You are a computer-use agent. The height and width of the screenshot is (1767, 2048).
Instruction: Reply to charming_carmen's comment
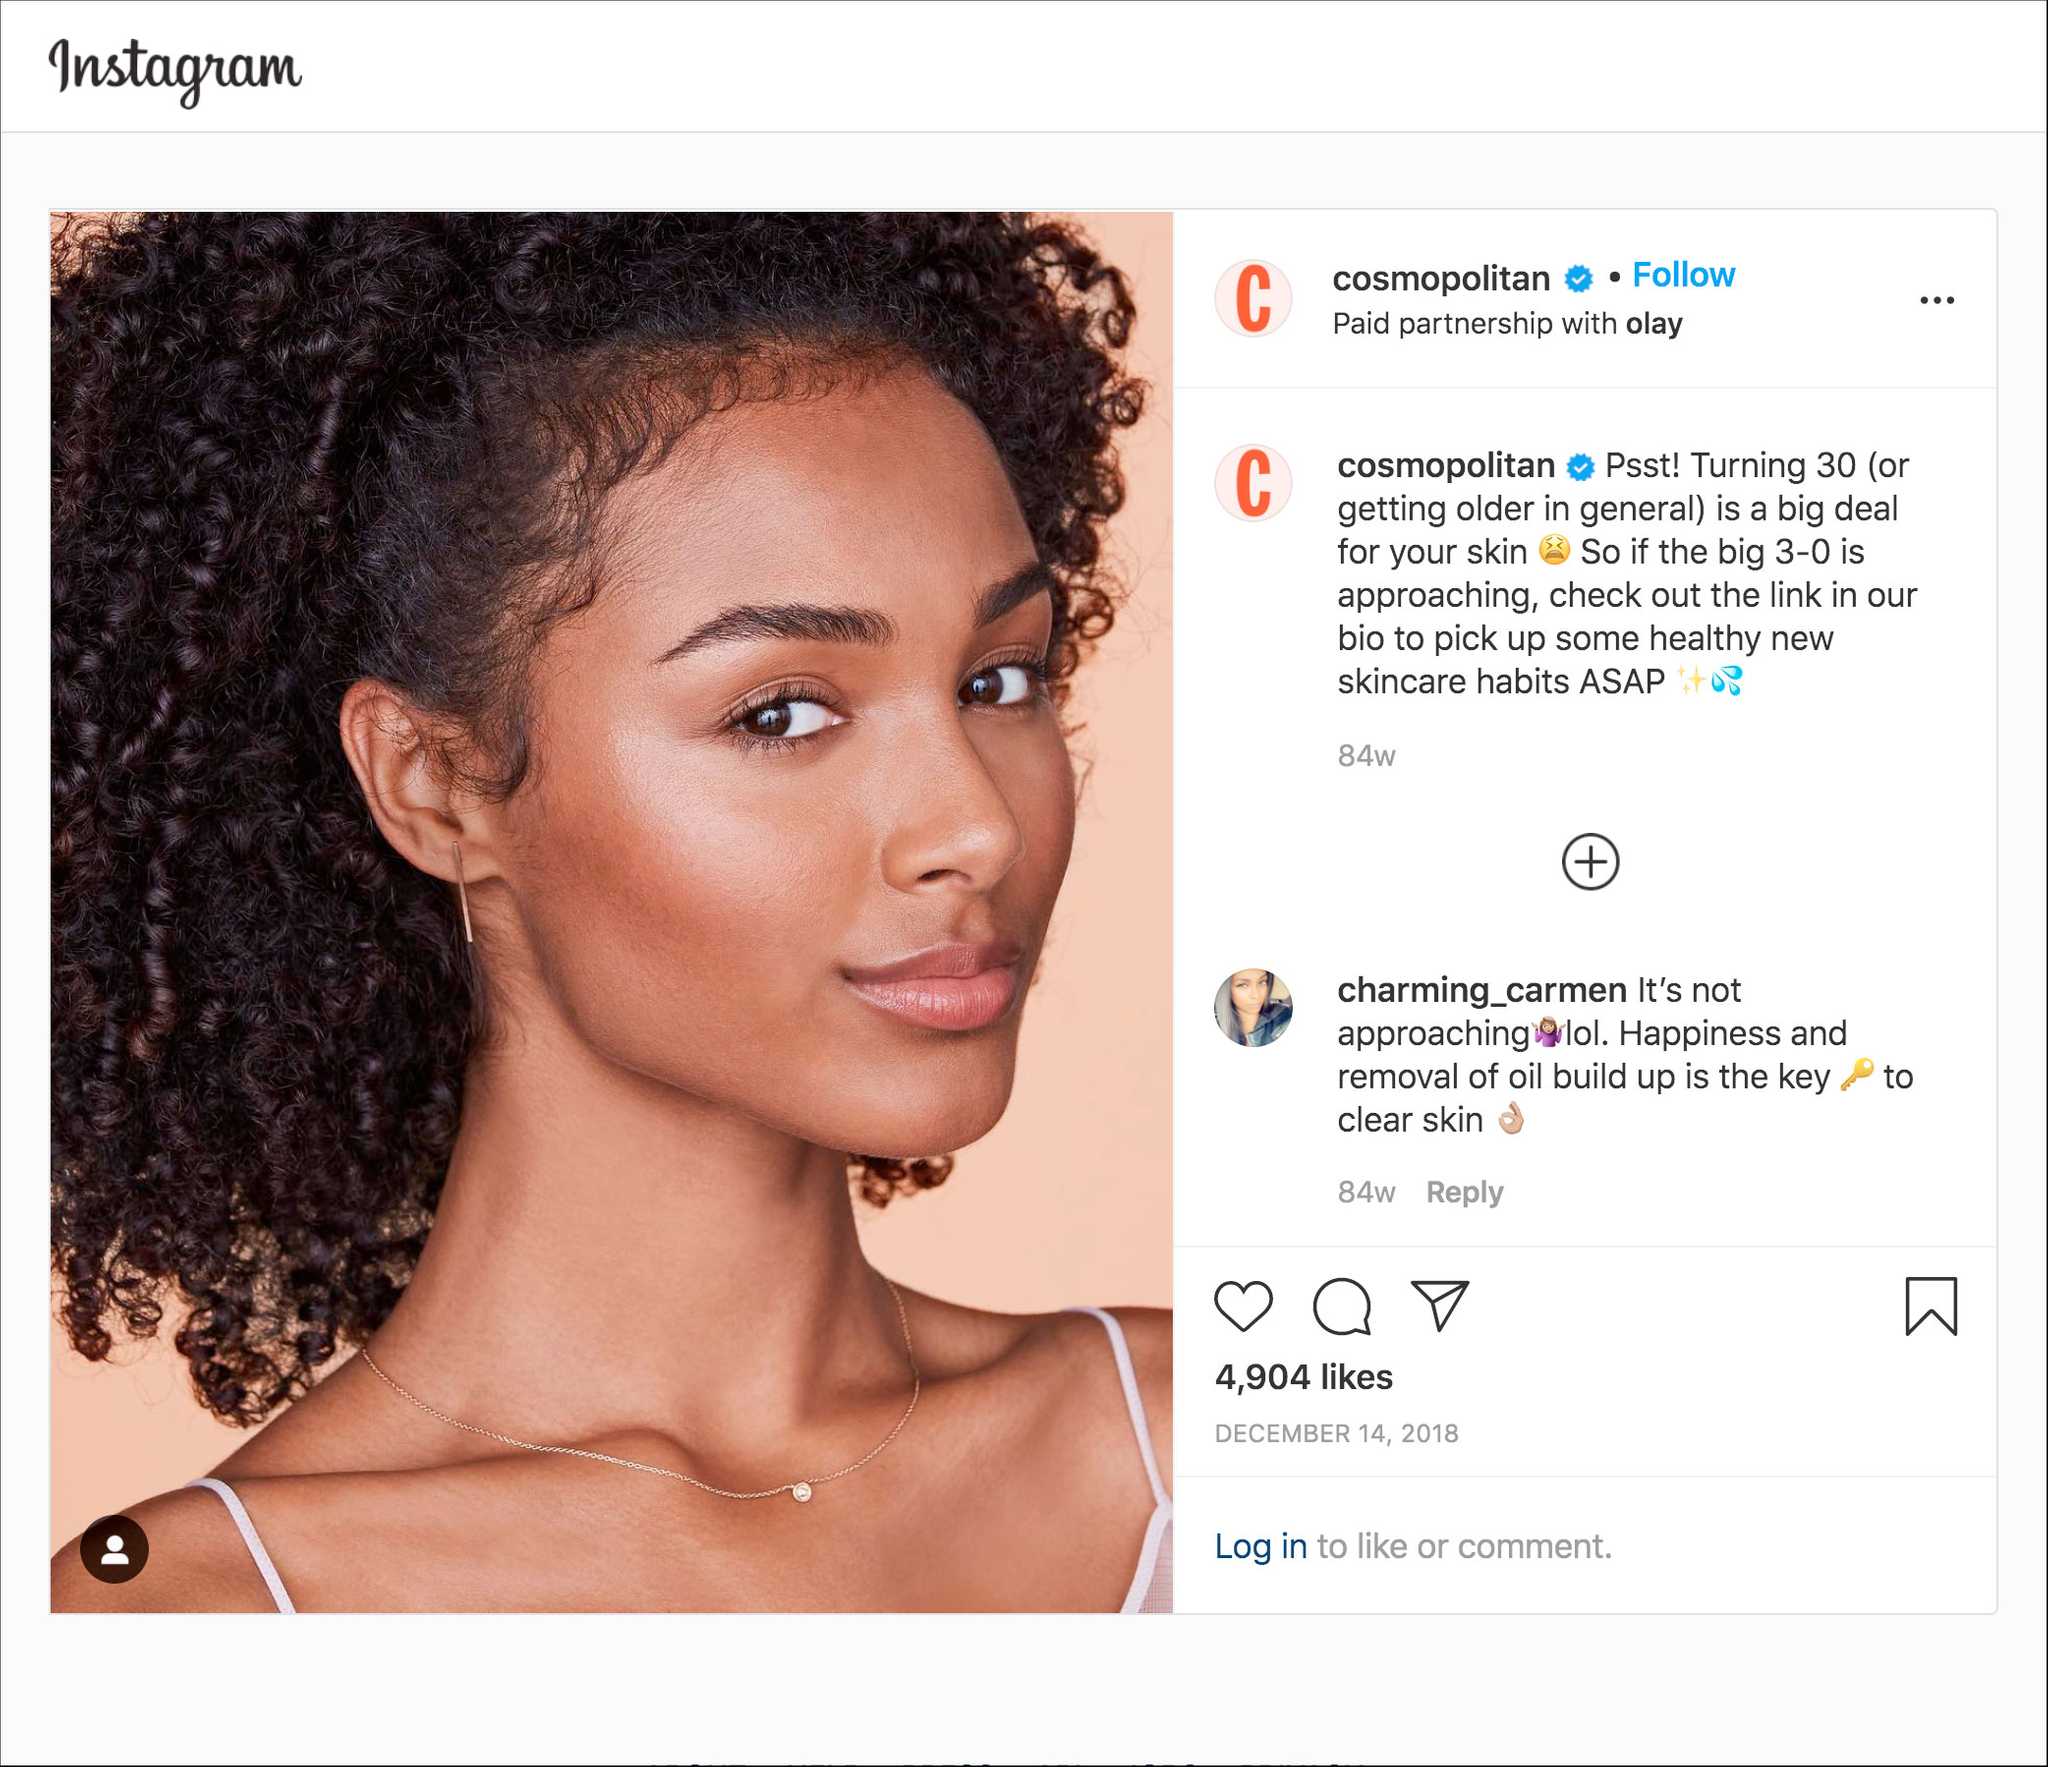tap(1464, 1192)
